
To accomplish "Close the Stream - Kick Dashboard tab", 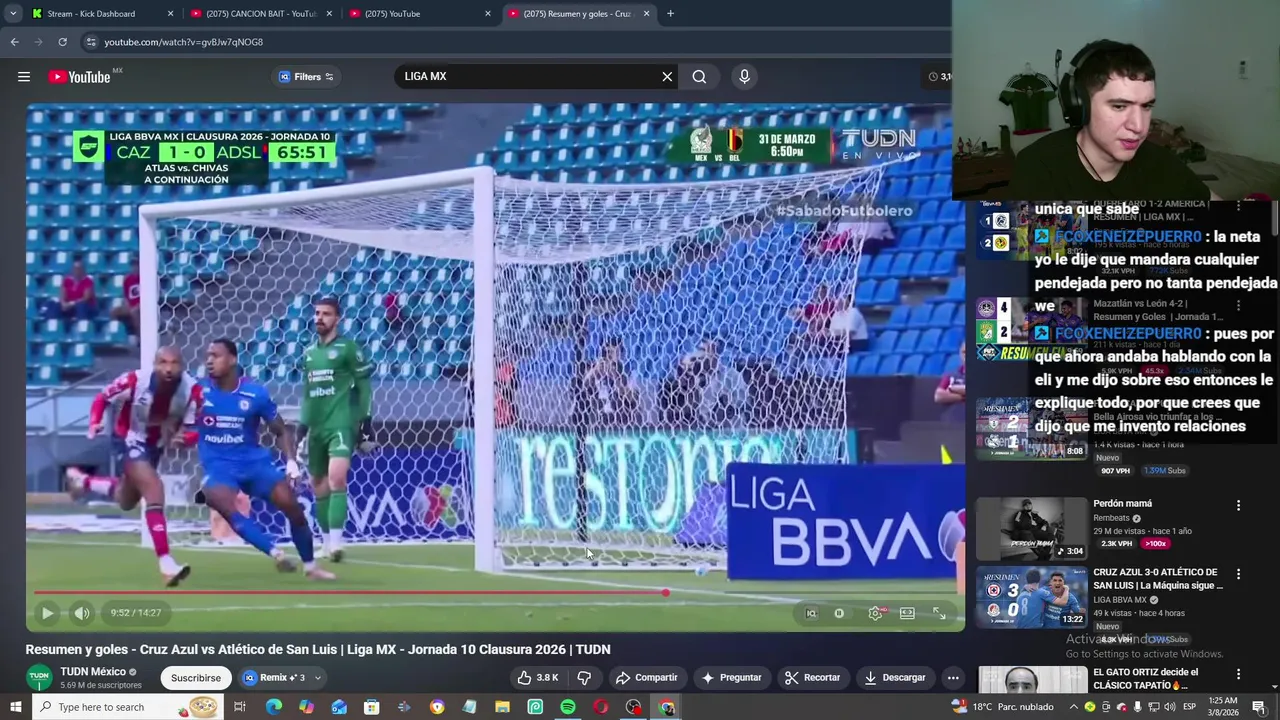I will 170,14.
